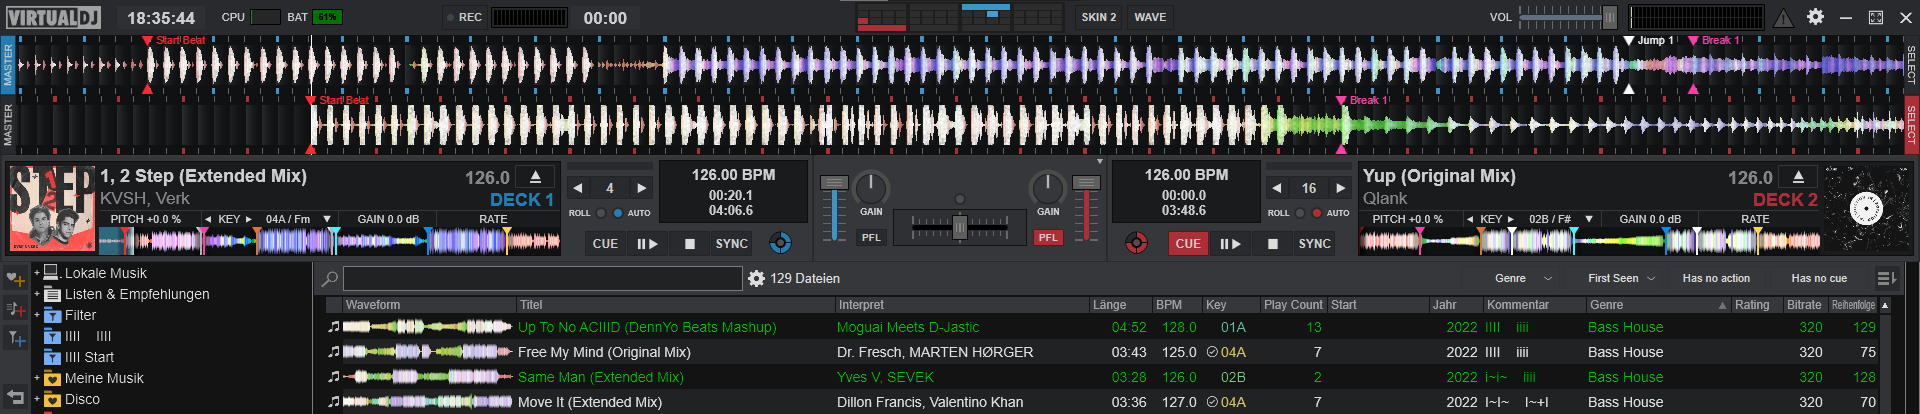Toggle AUTO loop on Deck 1

tap(617, 213)
